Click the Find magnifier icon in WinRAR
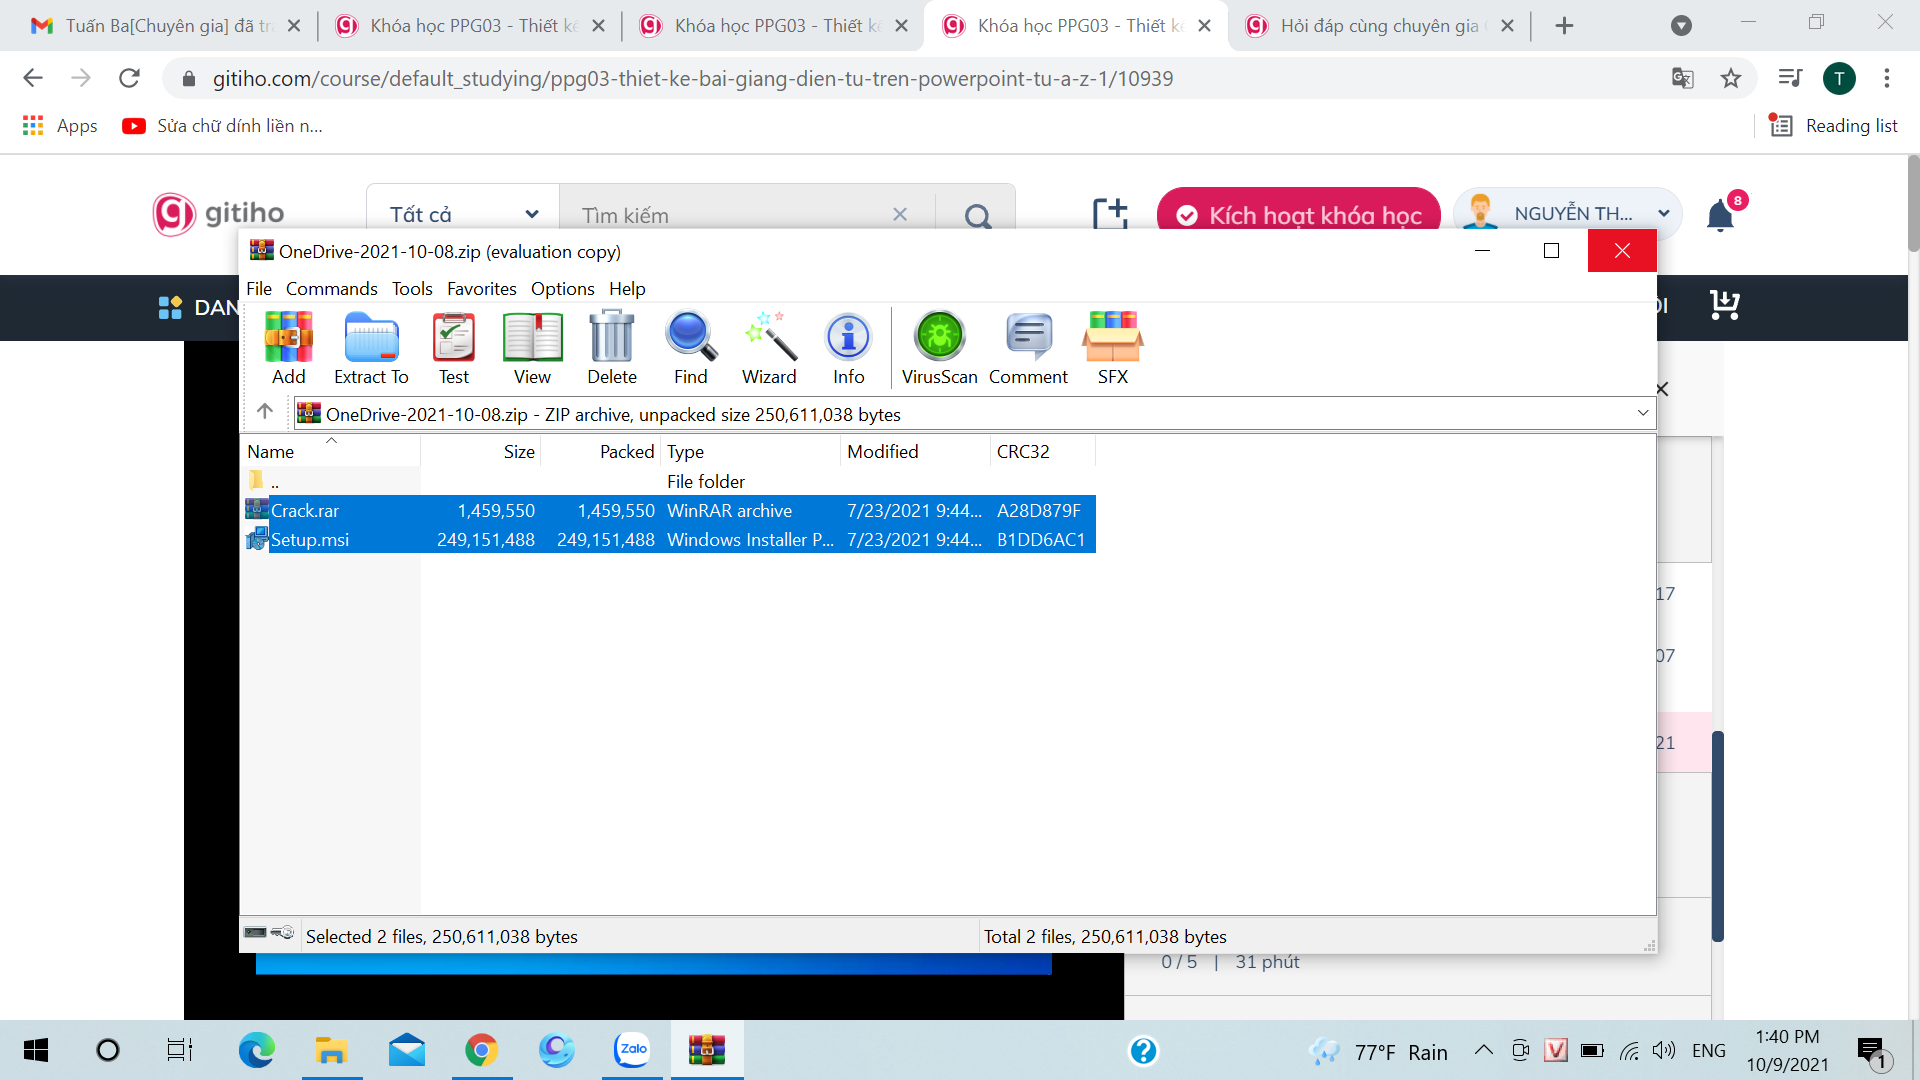Image resolution: width=1920 pixels, height=1080 pixels. pyautogui.click(x=691, y=347)
